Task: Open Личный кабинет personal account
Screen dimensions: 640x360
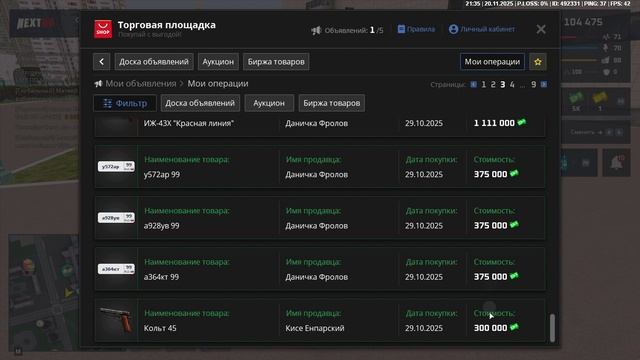Action: click(x=482, y=29)
